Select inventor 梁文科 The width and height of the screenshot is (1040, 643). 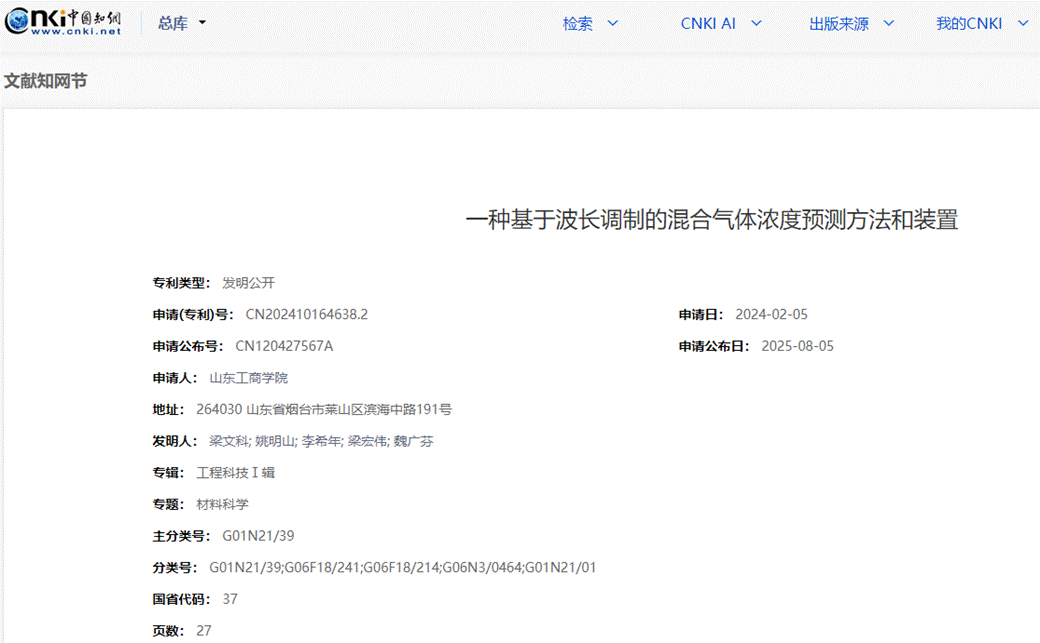click(228, 441)
